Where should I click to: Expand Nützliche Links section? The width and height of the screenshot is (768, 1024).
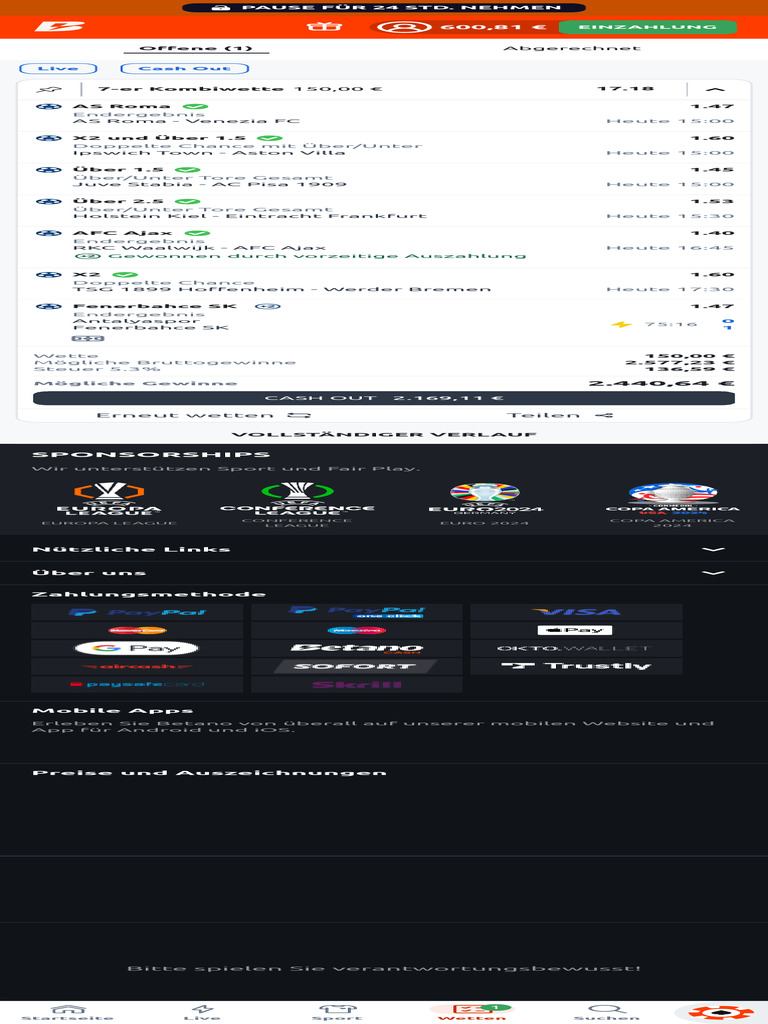[x=384, y=549]
